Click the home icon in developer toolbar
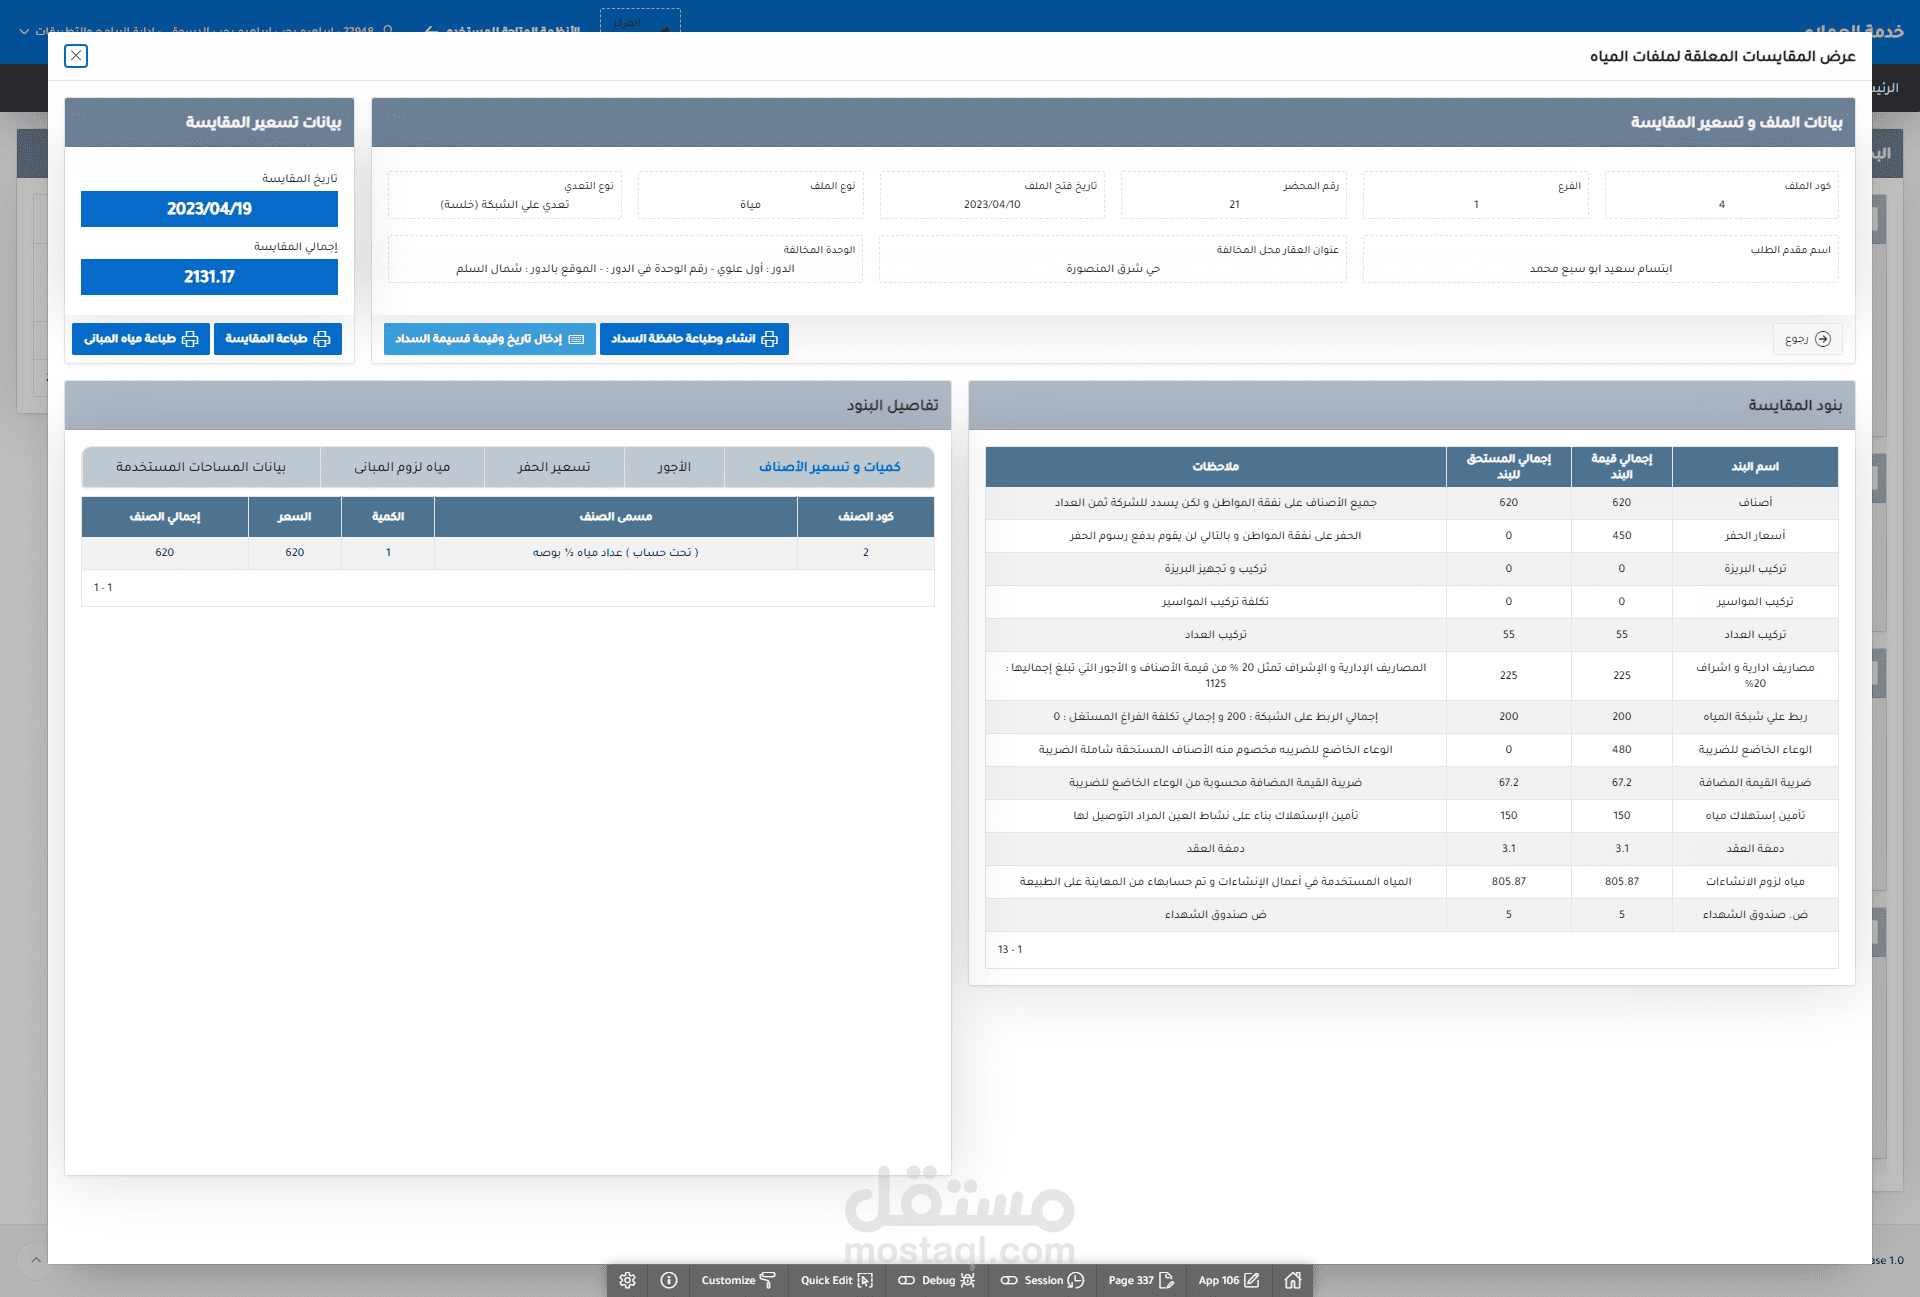The width and height of the screenshot is (1920, 1297). tap(1292, 1280)
